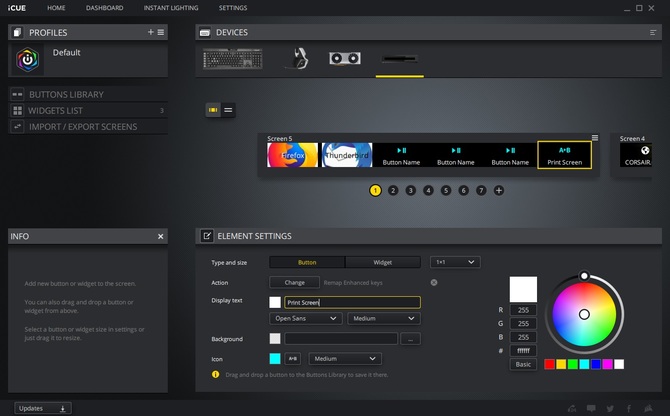
Task: Go to screen page 4
Action: point(428,190)
